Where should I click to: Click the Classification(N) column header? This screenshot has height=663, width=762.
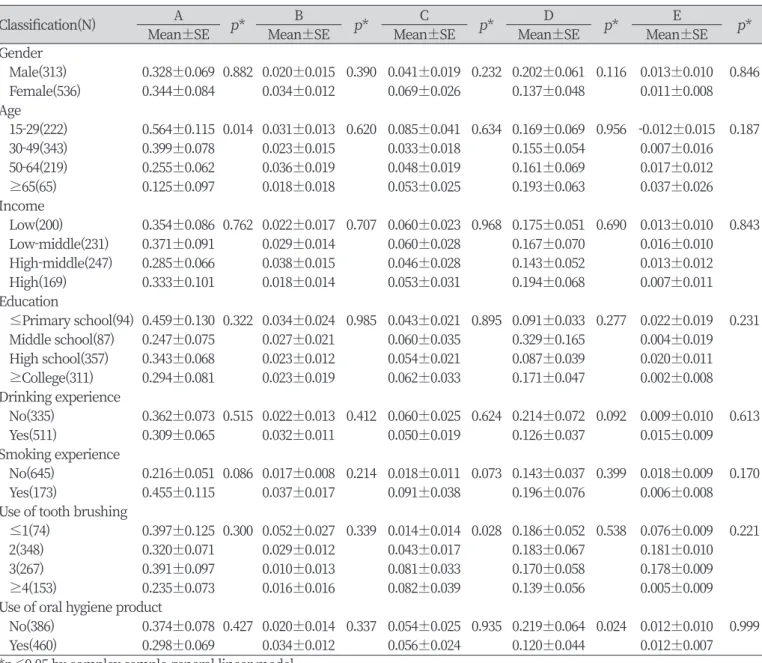tap(47, 24)
